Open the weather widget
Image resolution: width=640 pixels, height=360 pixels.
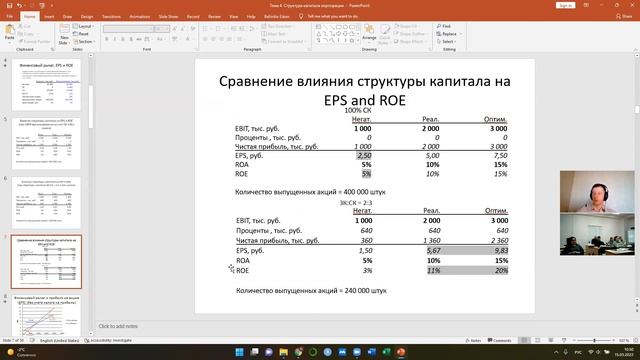[x=21, y=352]
